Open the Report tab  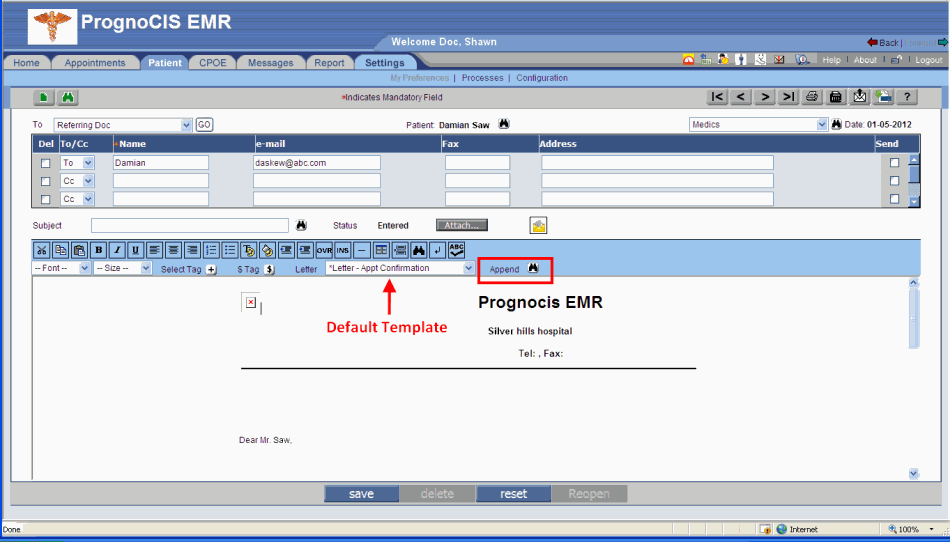pos(329,62)
